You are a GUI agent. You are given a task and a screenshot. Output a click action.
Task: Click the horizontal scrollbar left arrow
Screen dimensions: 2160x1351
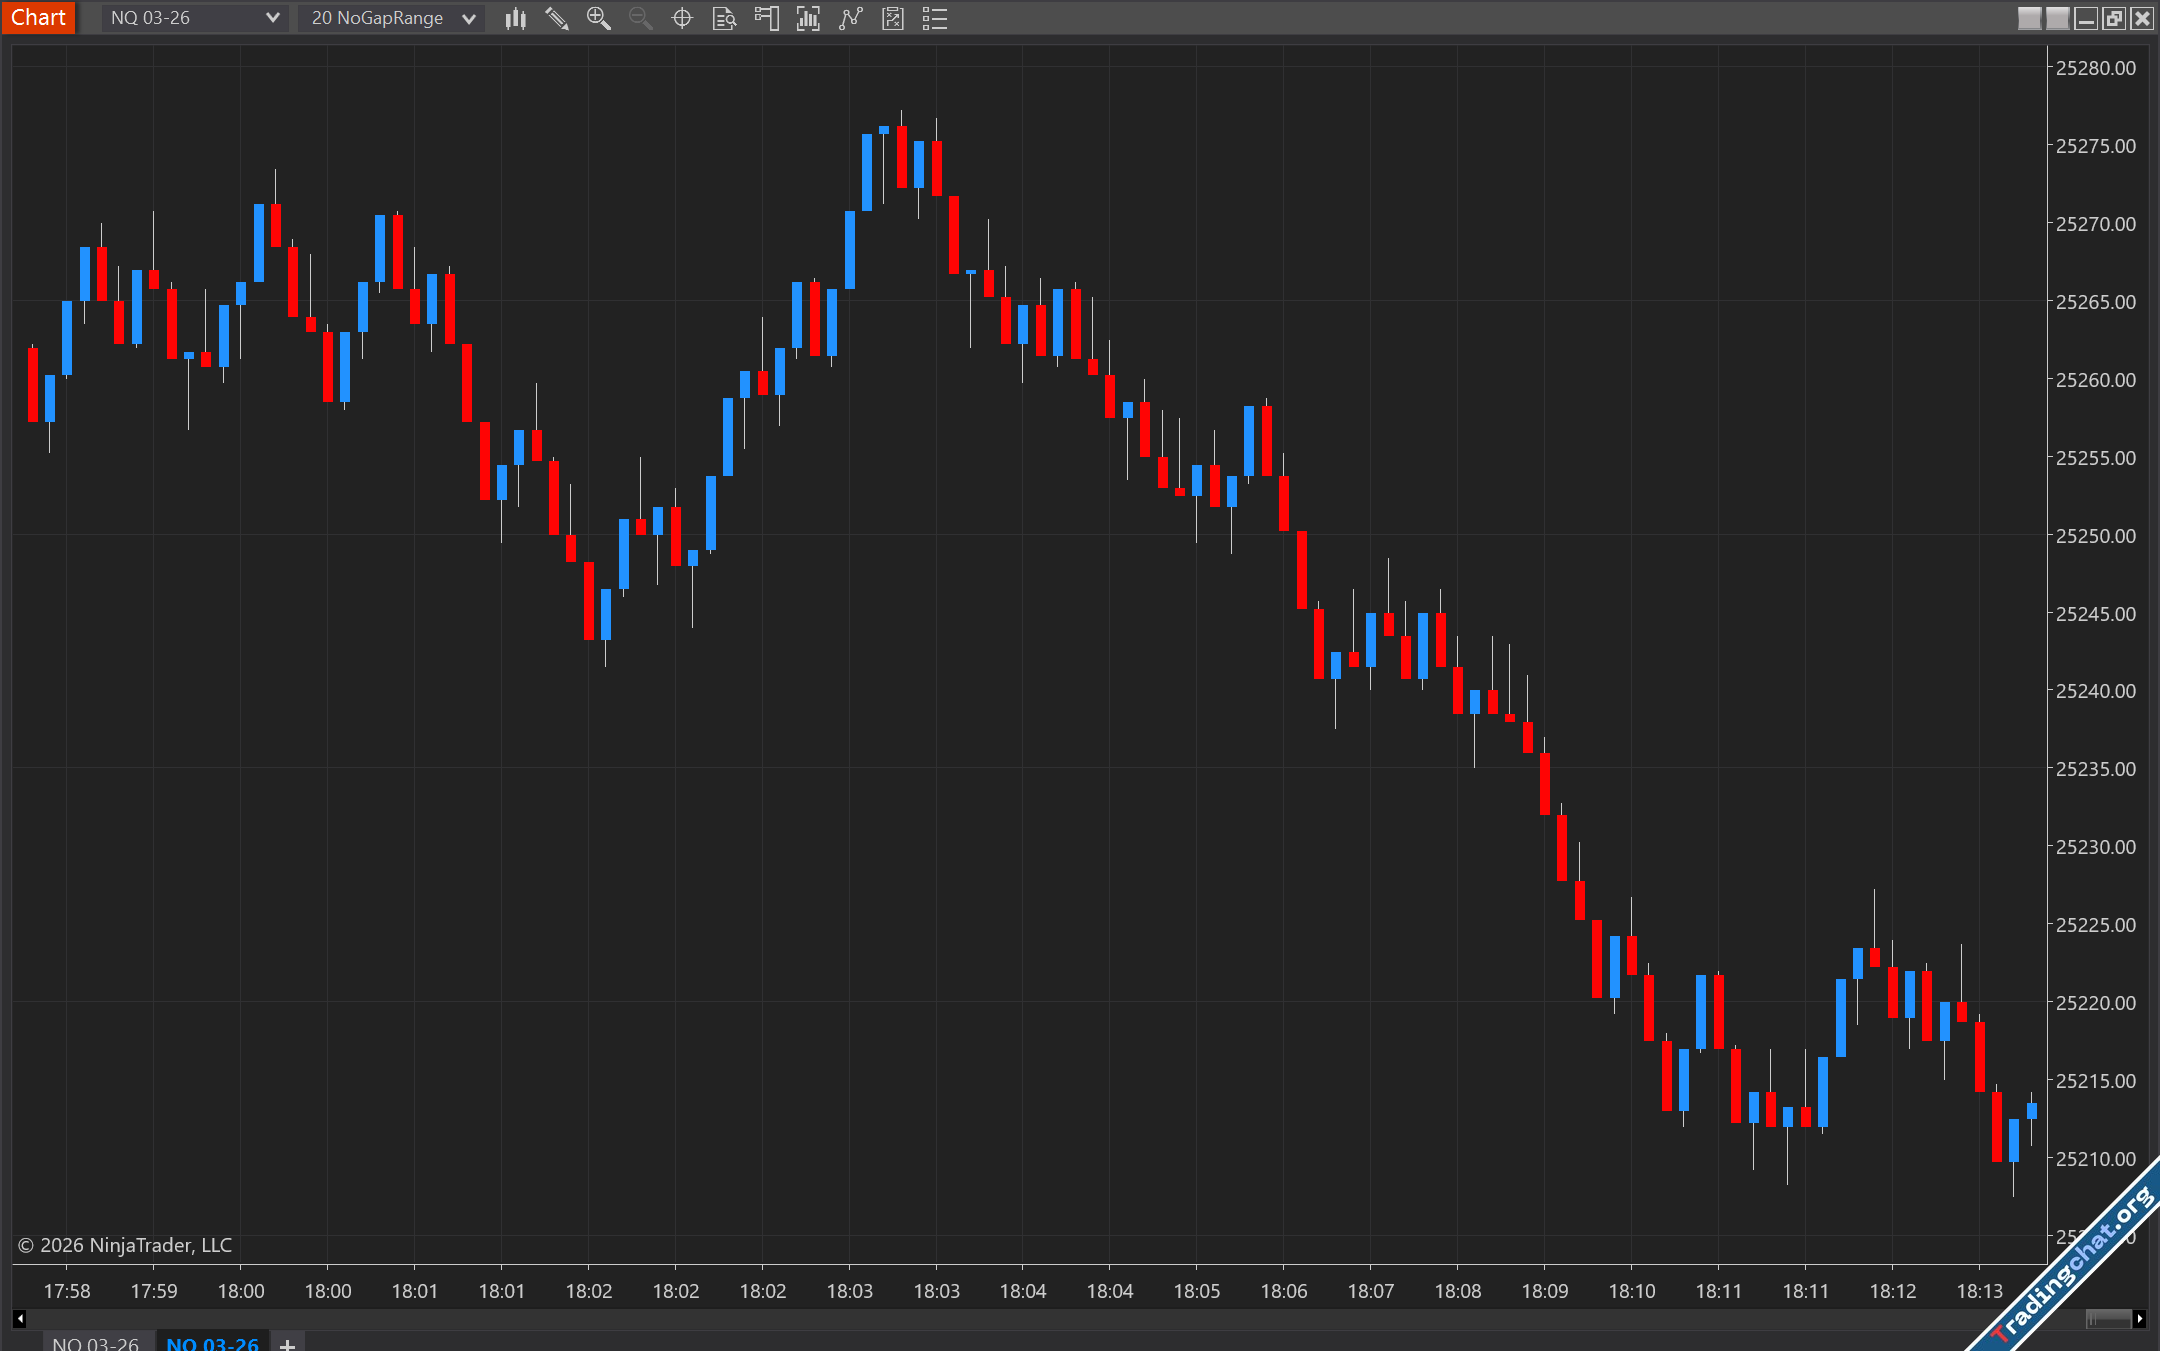tap(19, 1319)
